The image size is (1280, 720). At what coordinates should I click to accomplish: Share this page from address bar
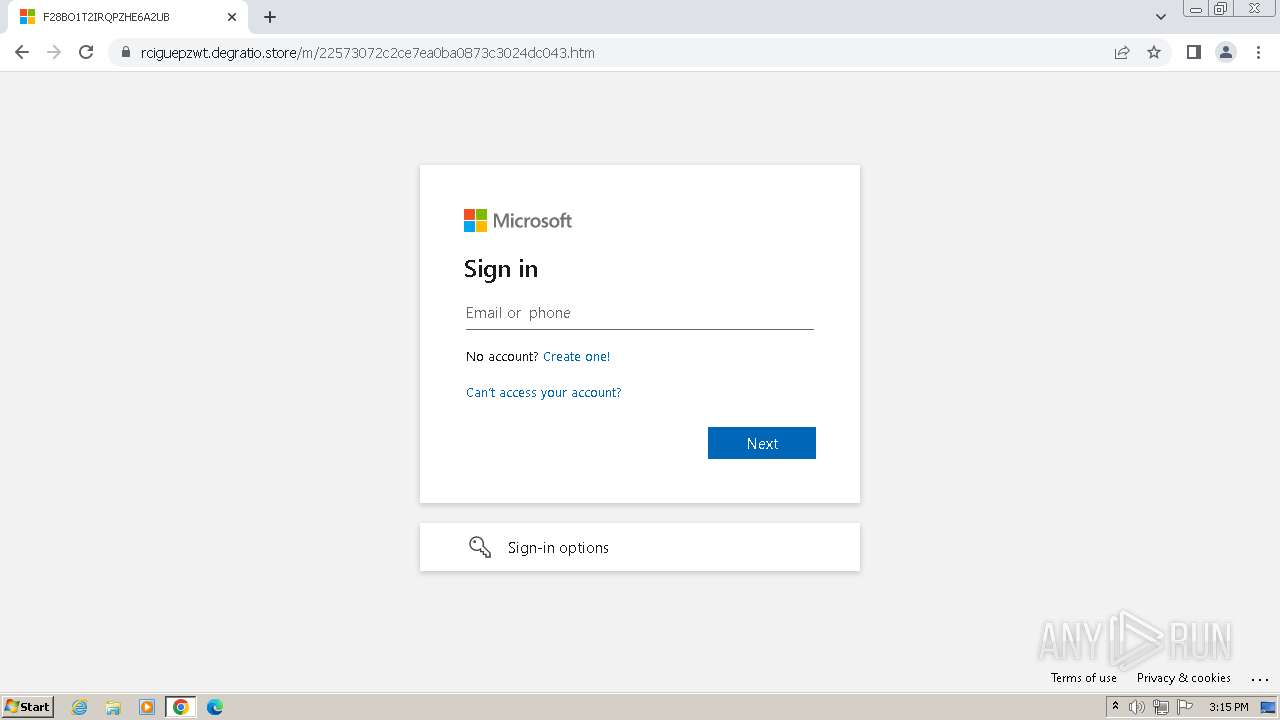[1122, 52]
